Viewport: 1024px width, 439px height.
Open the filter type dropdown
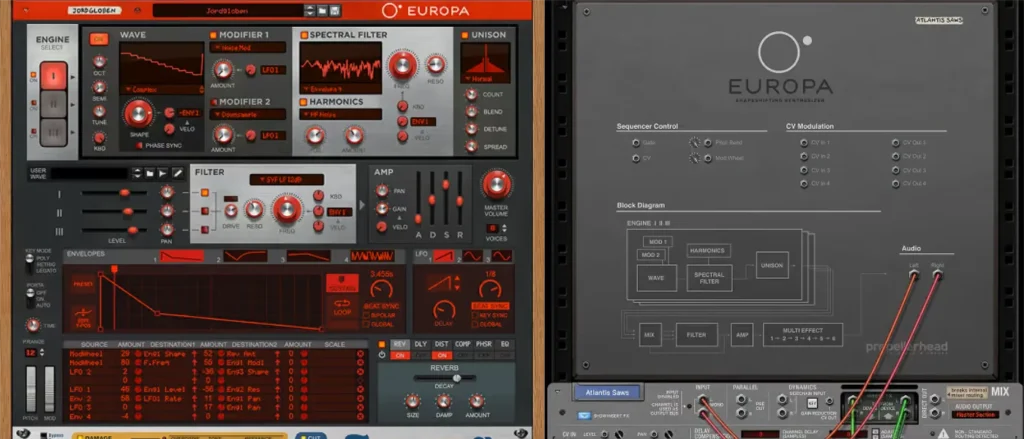click(287, 180)
